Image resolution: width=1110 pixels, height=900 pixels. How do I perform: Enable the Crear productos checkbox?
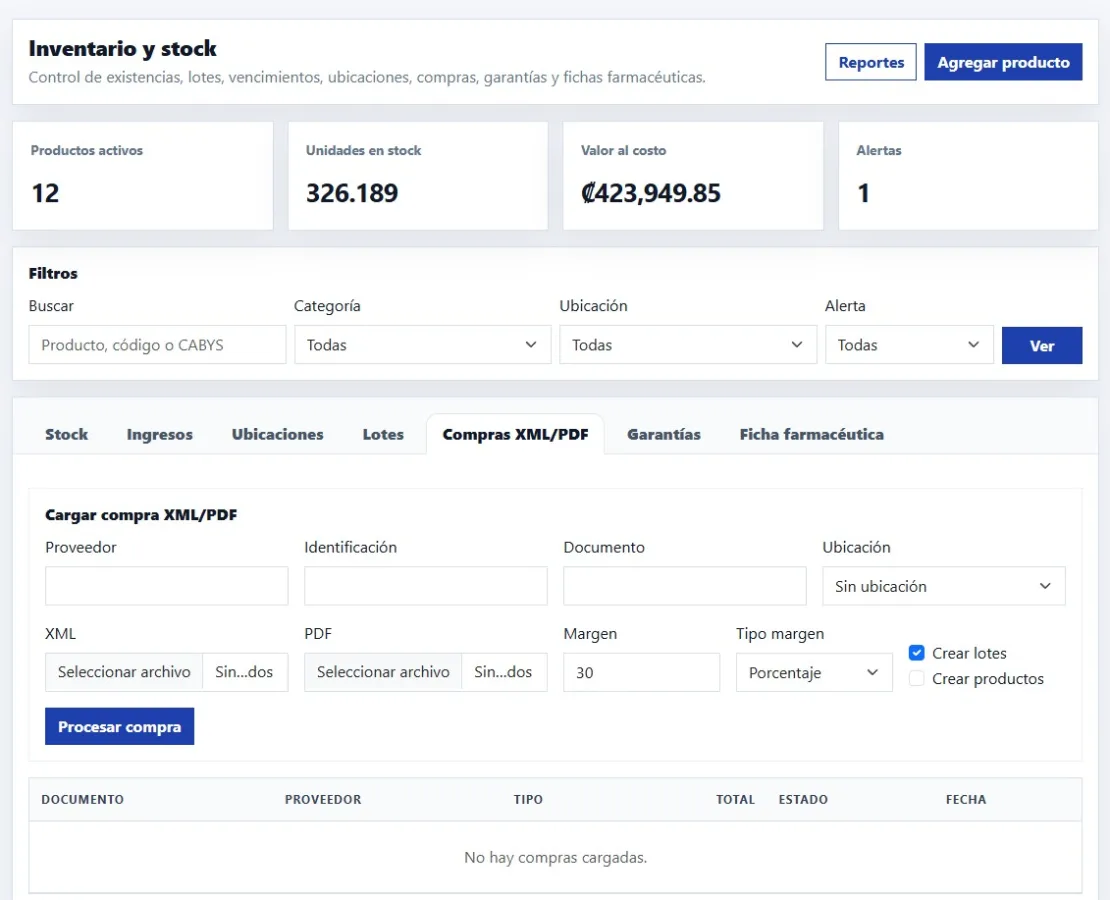coord(916,678)
